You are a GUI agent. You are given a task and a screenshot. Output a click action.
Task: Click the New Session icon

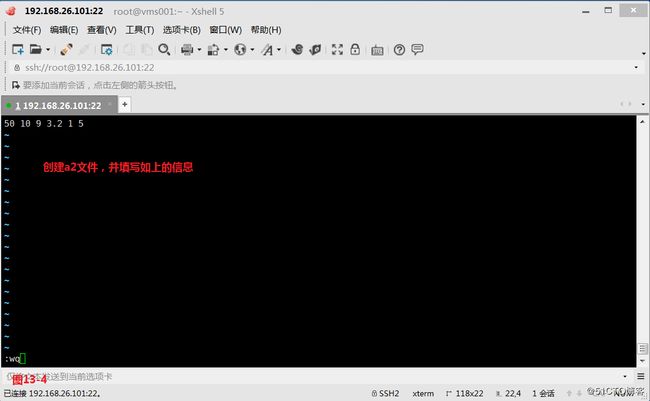(x=18, y=50)
